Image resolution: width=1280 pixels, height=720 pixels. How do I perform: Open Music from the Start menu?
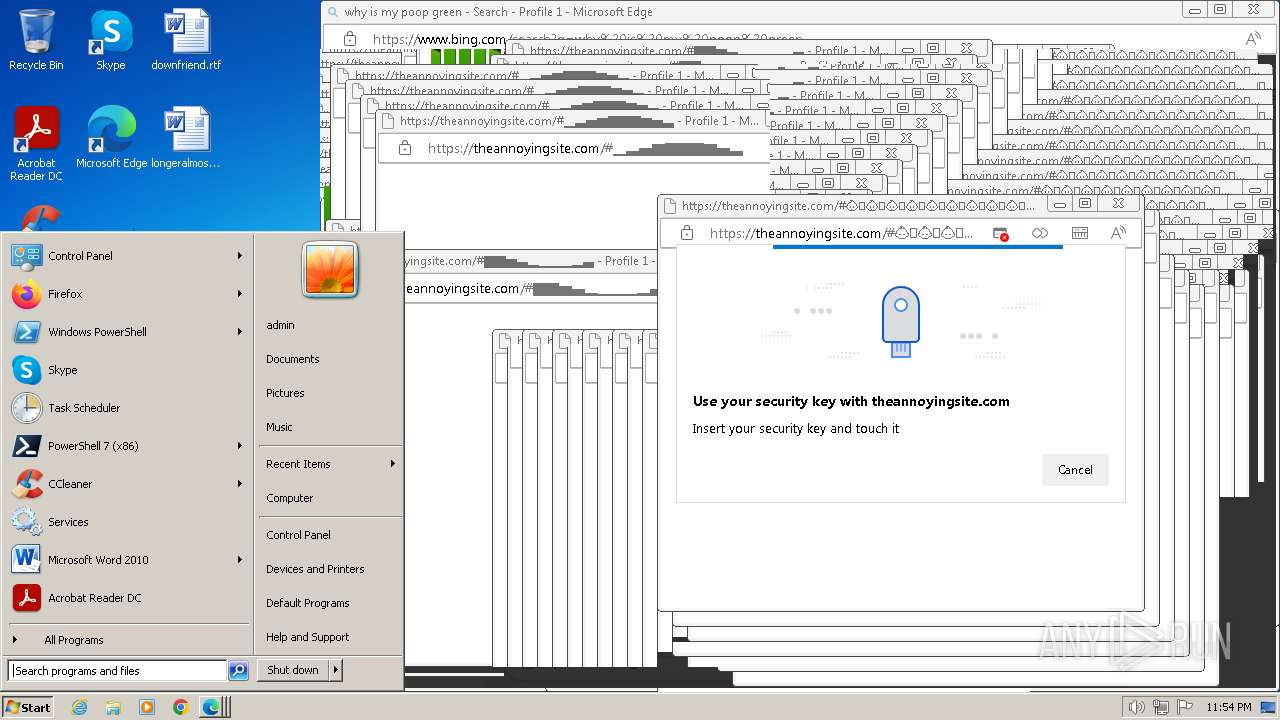point(279,427)
